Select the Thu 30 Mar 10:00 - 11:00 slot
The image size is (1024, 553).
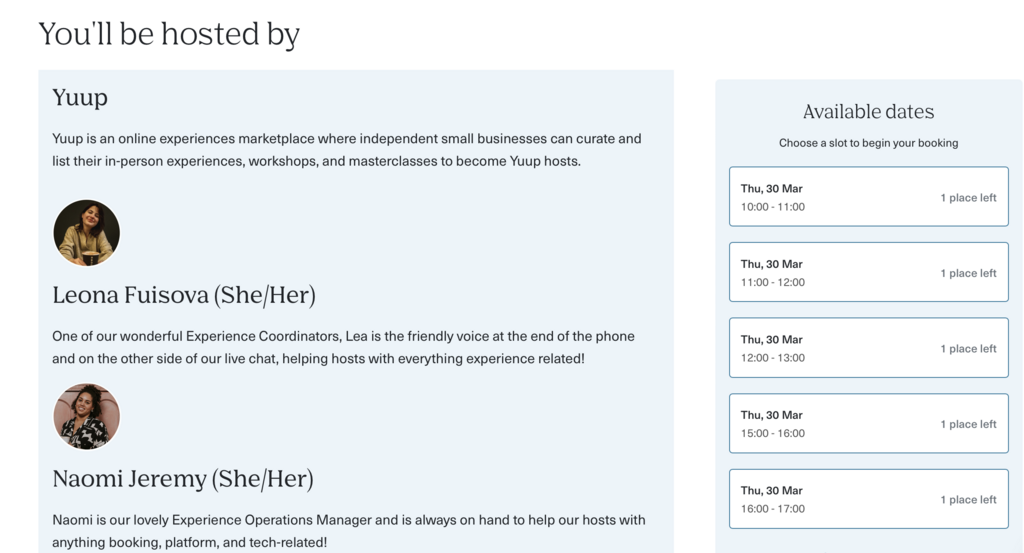pyautogui.click(x=869, y=197)
